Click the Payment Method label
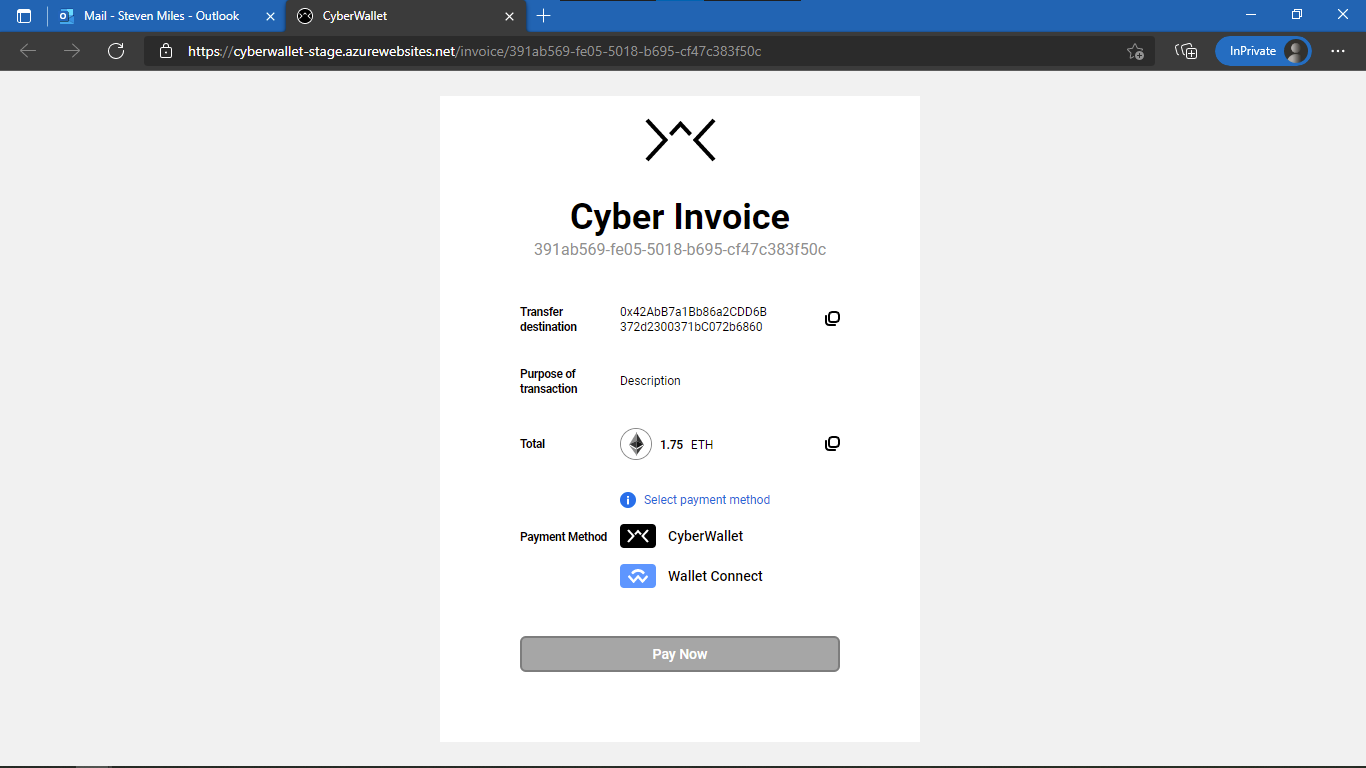The image size is (1366, 768). pyautogui.click(x=564, y=537)
